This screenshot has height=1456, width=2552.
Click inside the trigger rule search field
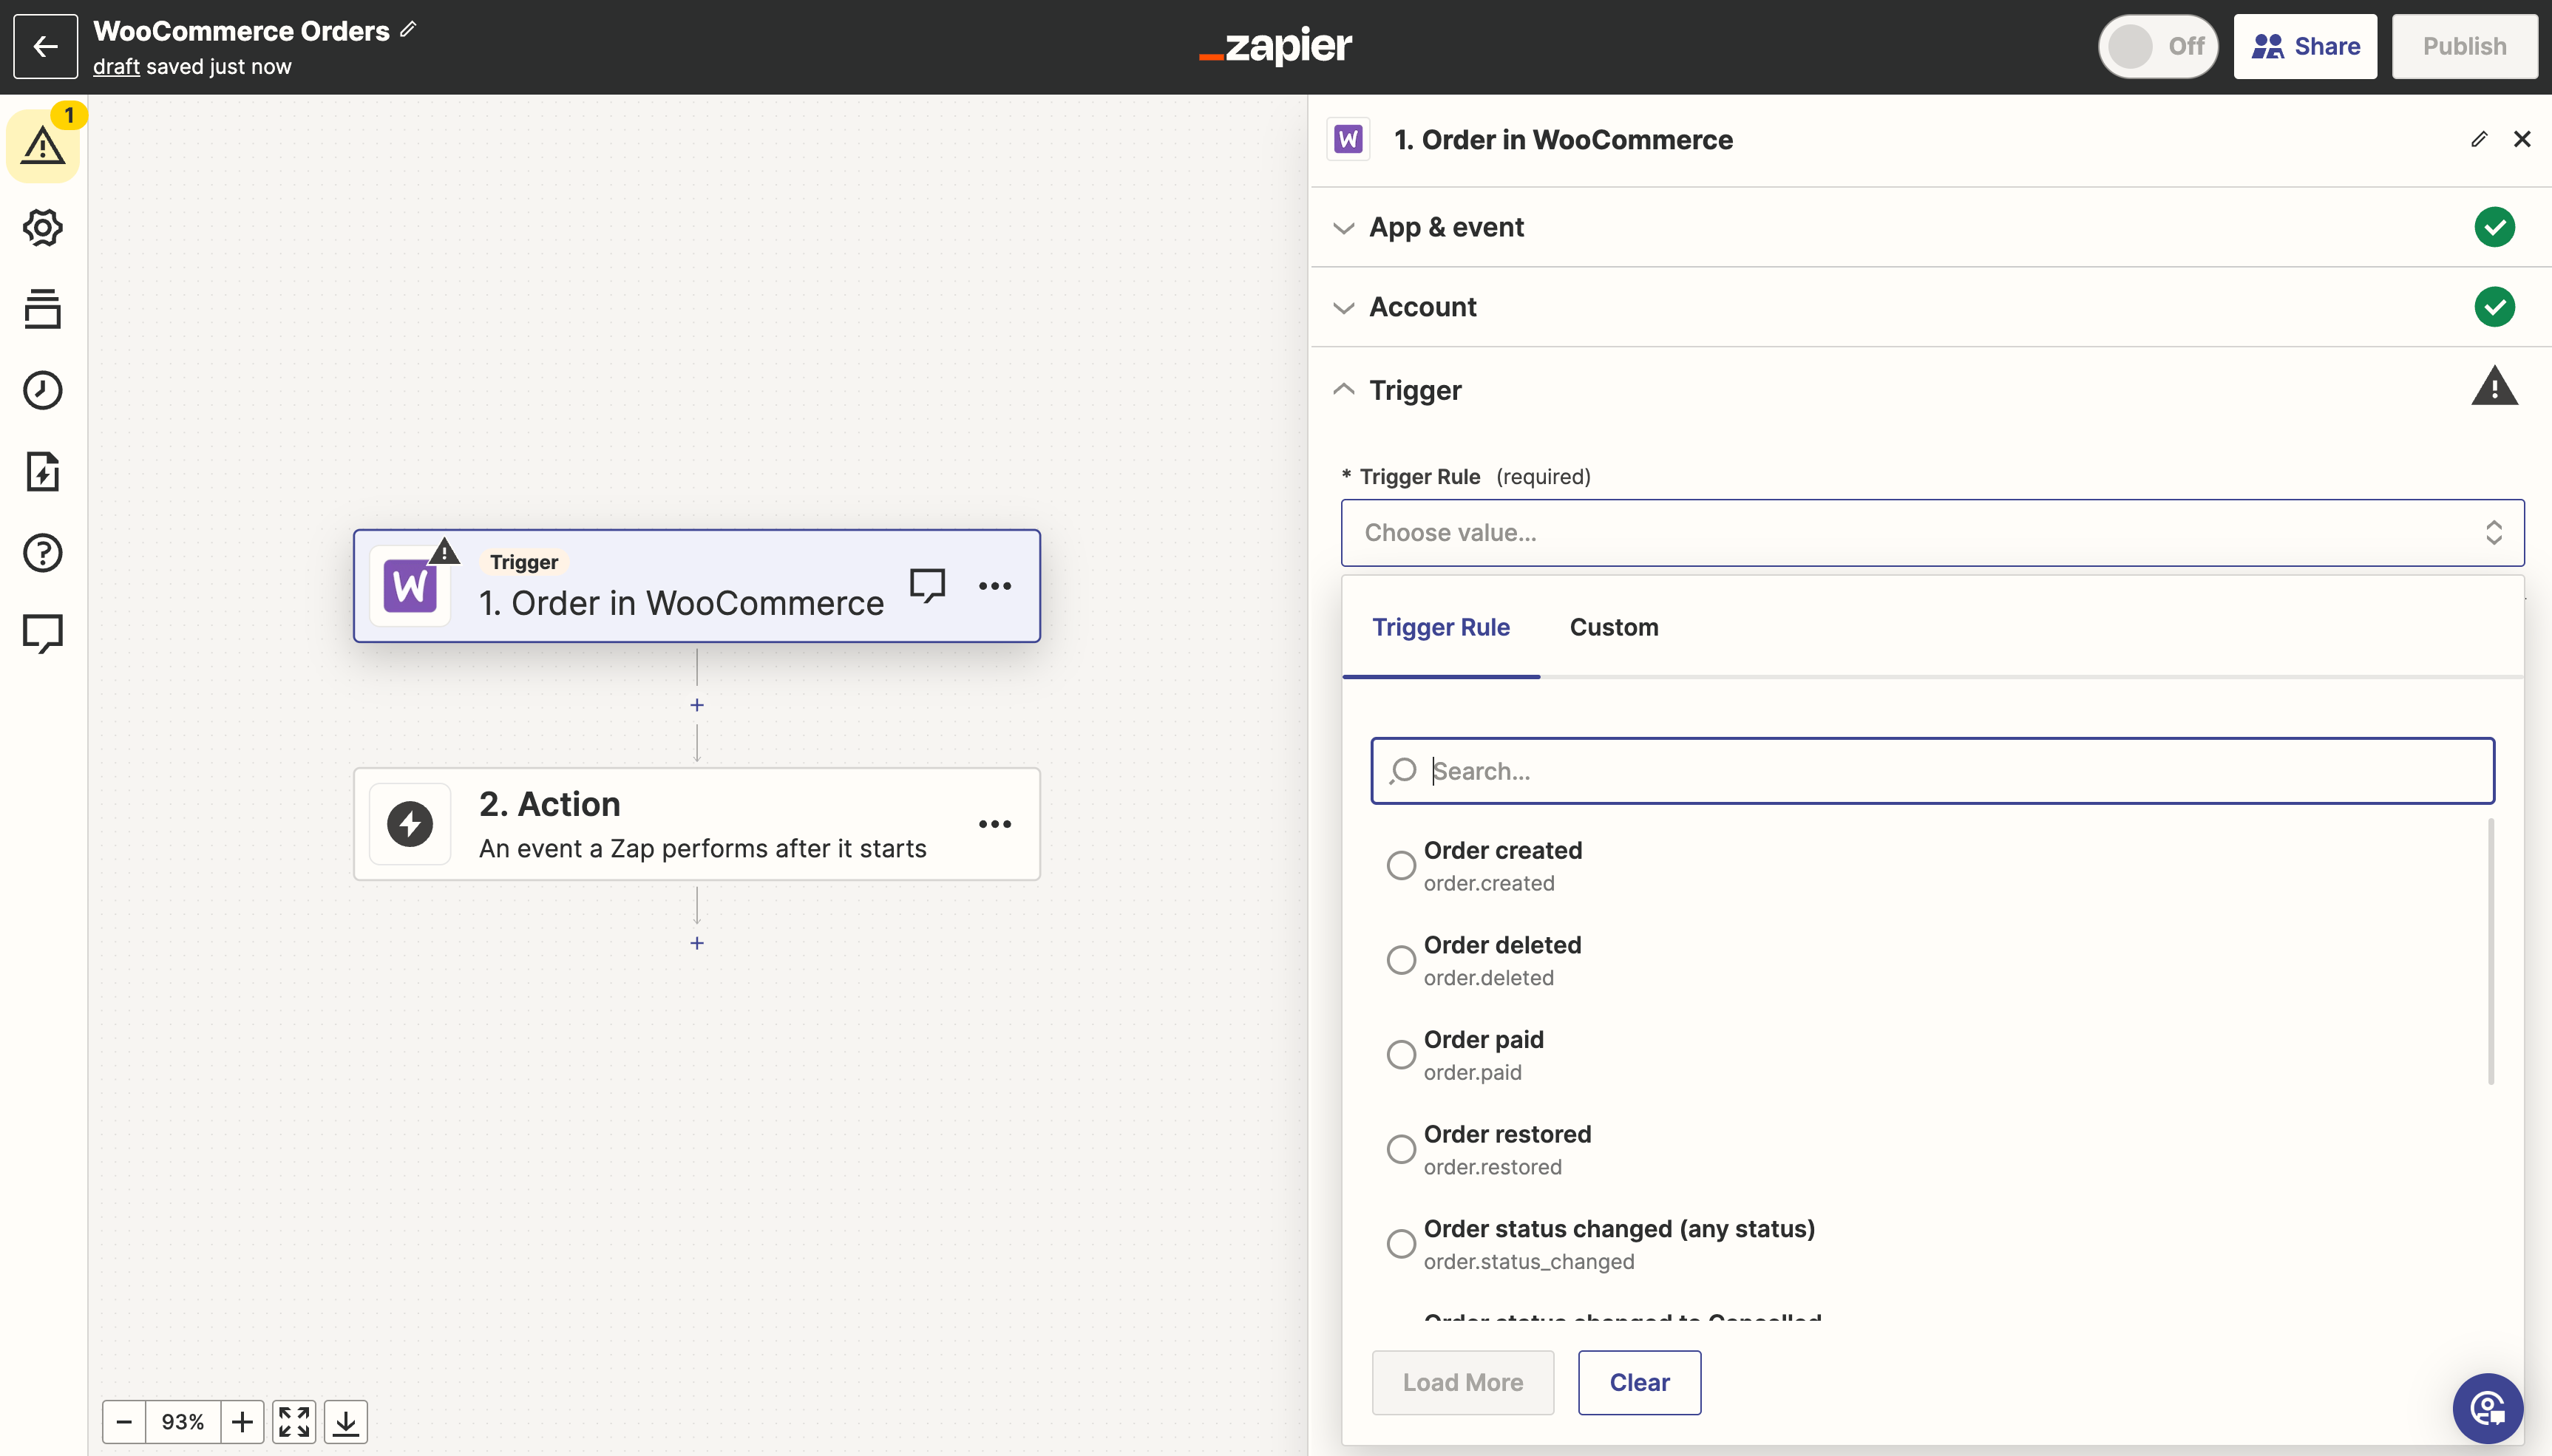(1930, 770)
